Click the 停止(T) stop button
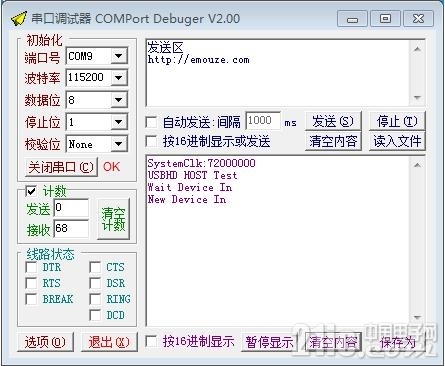445x366 pixels. pos(397,121)
